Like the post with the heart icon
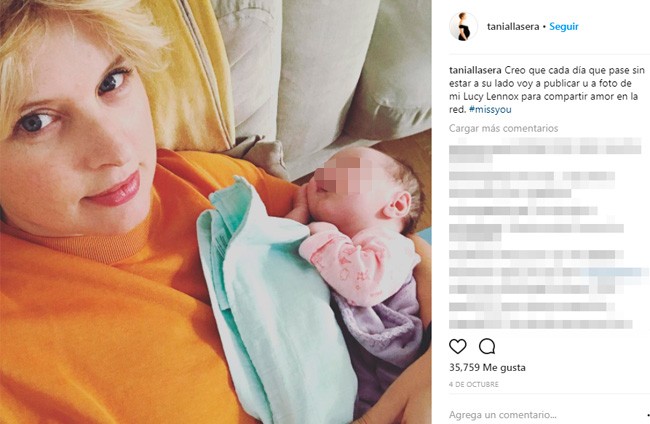 [458, 346]
